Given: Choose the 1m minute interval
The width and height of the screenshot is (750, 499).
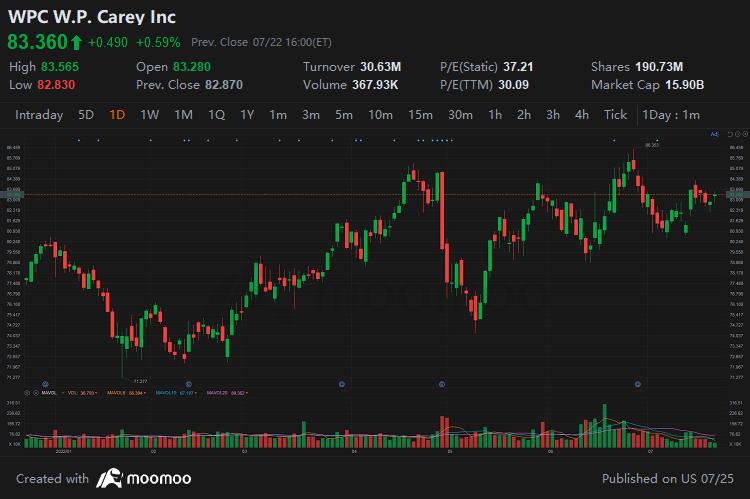Looking at the screenshot, I should point(278,115).
